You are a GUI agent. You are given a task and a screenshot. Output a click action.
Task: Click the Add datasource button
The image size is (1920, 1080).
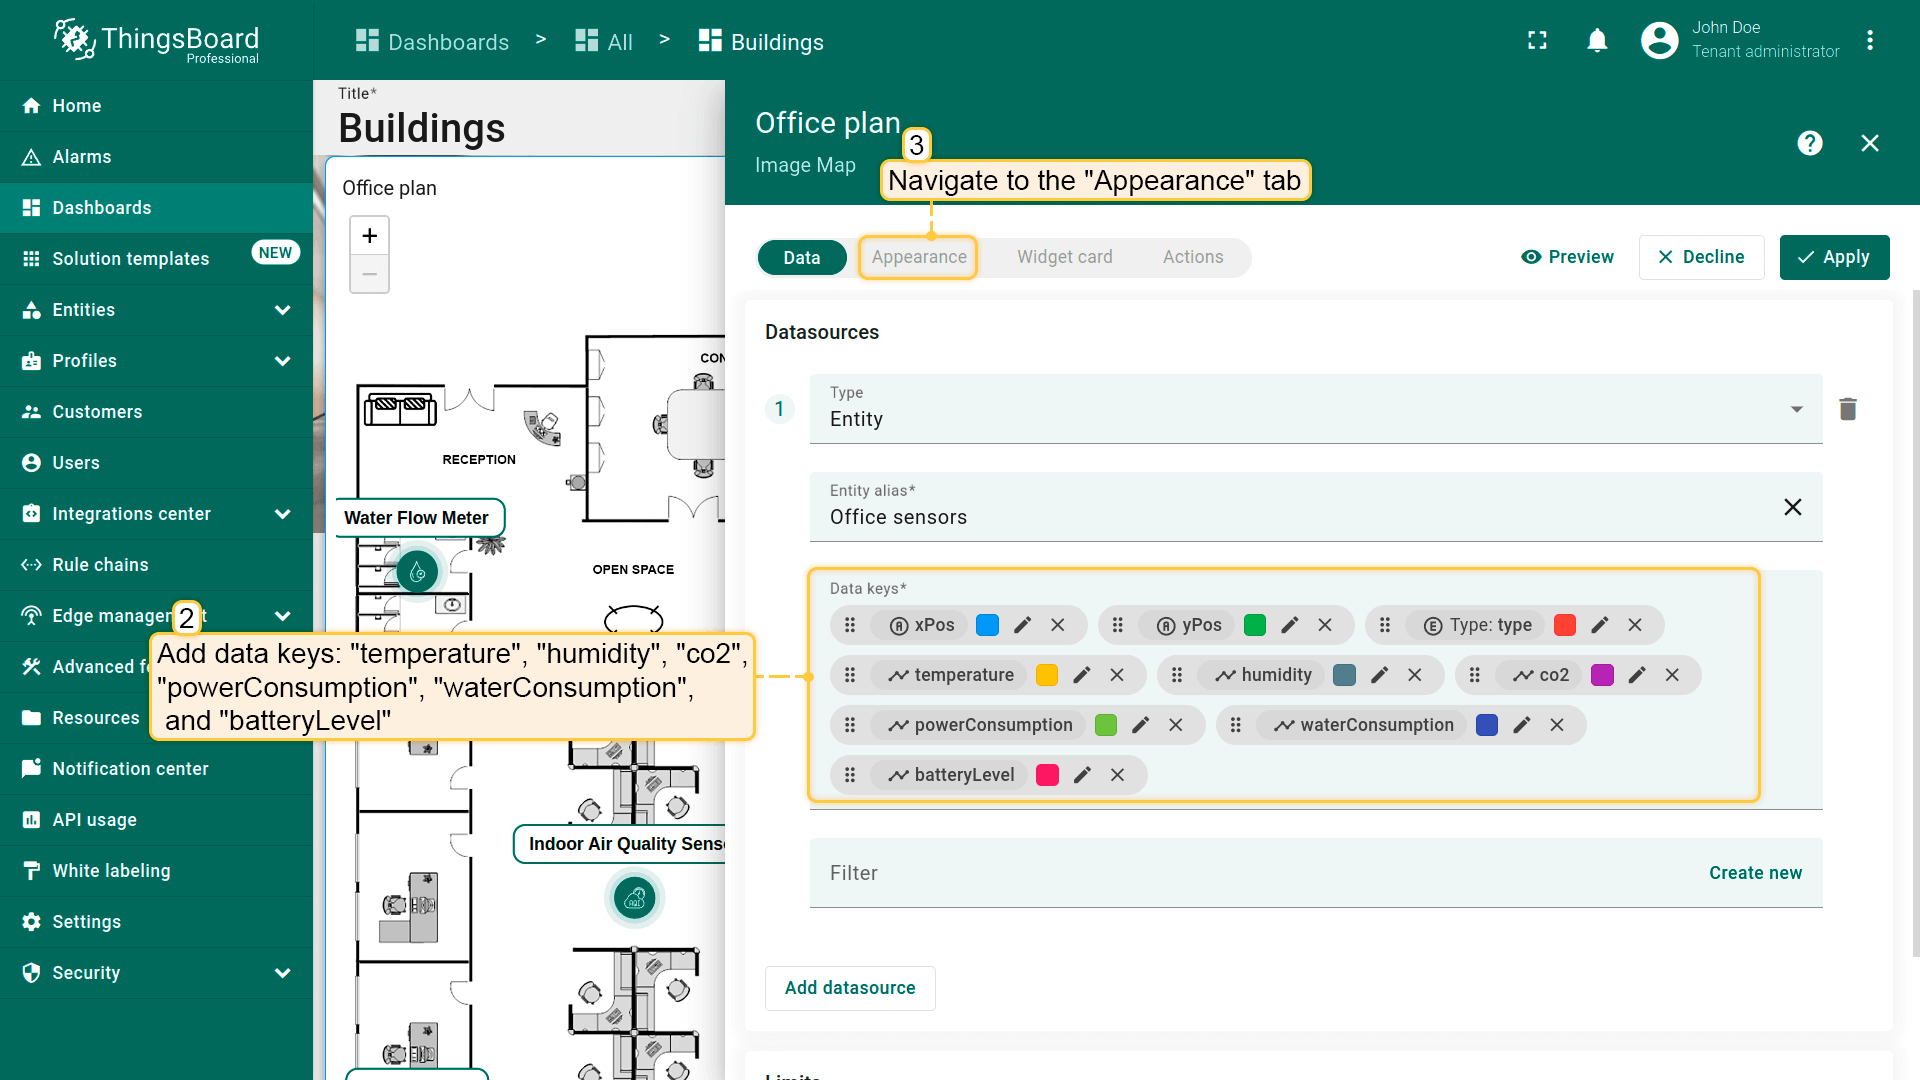click(x=849, y=988)
